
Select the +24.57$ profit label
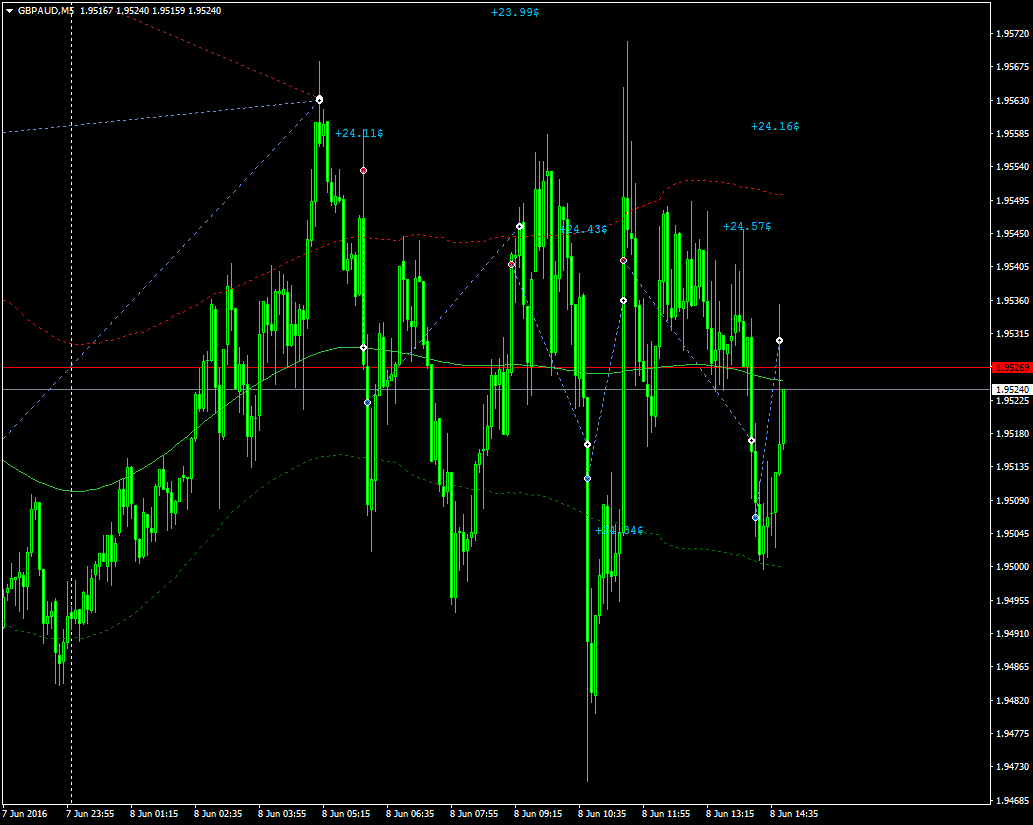[x=747, y=226]
